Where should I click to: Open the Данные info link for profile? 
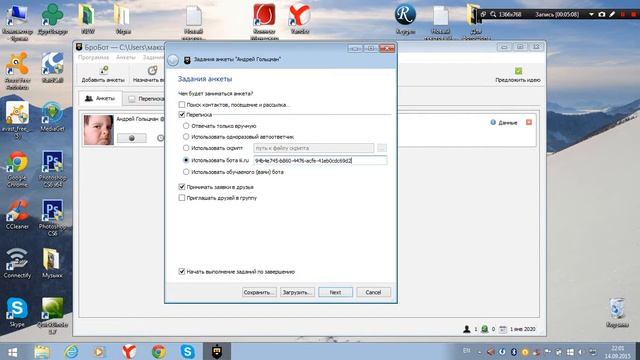(x=504, y=122)
